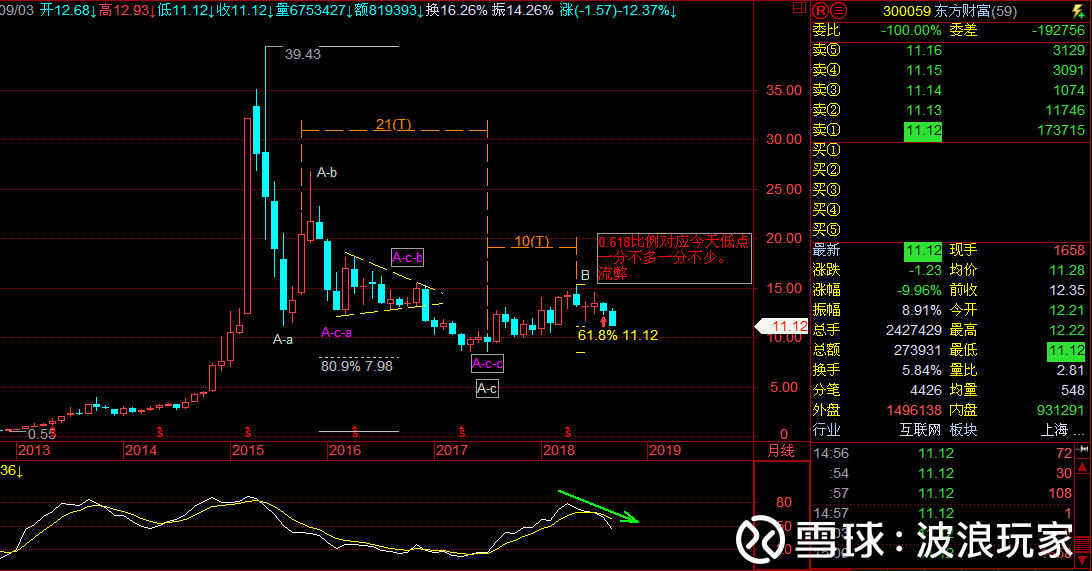Click the 板块 上海 sector entry
Image resolution: width=1092 pixels, height=571 pixels.
point(1017,430)
